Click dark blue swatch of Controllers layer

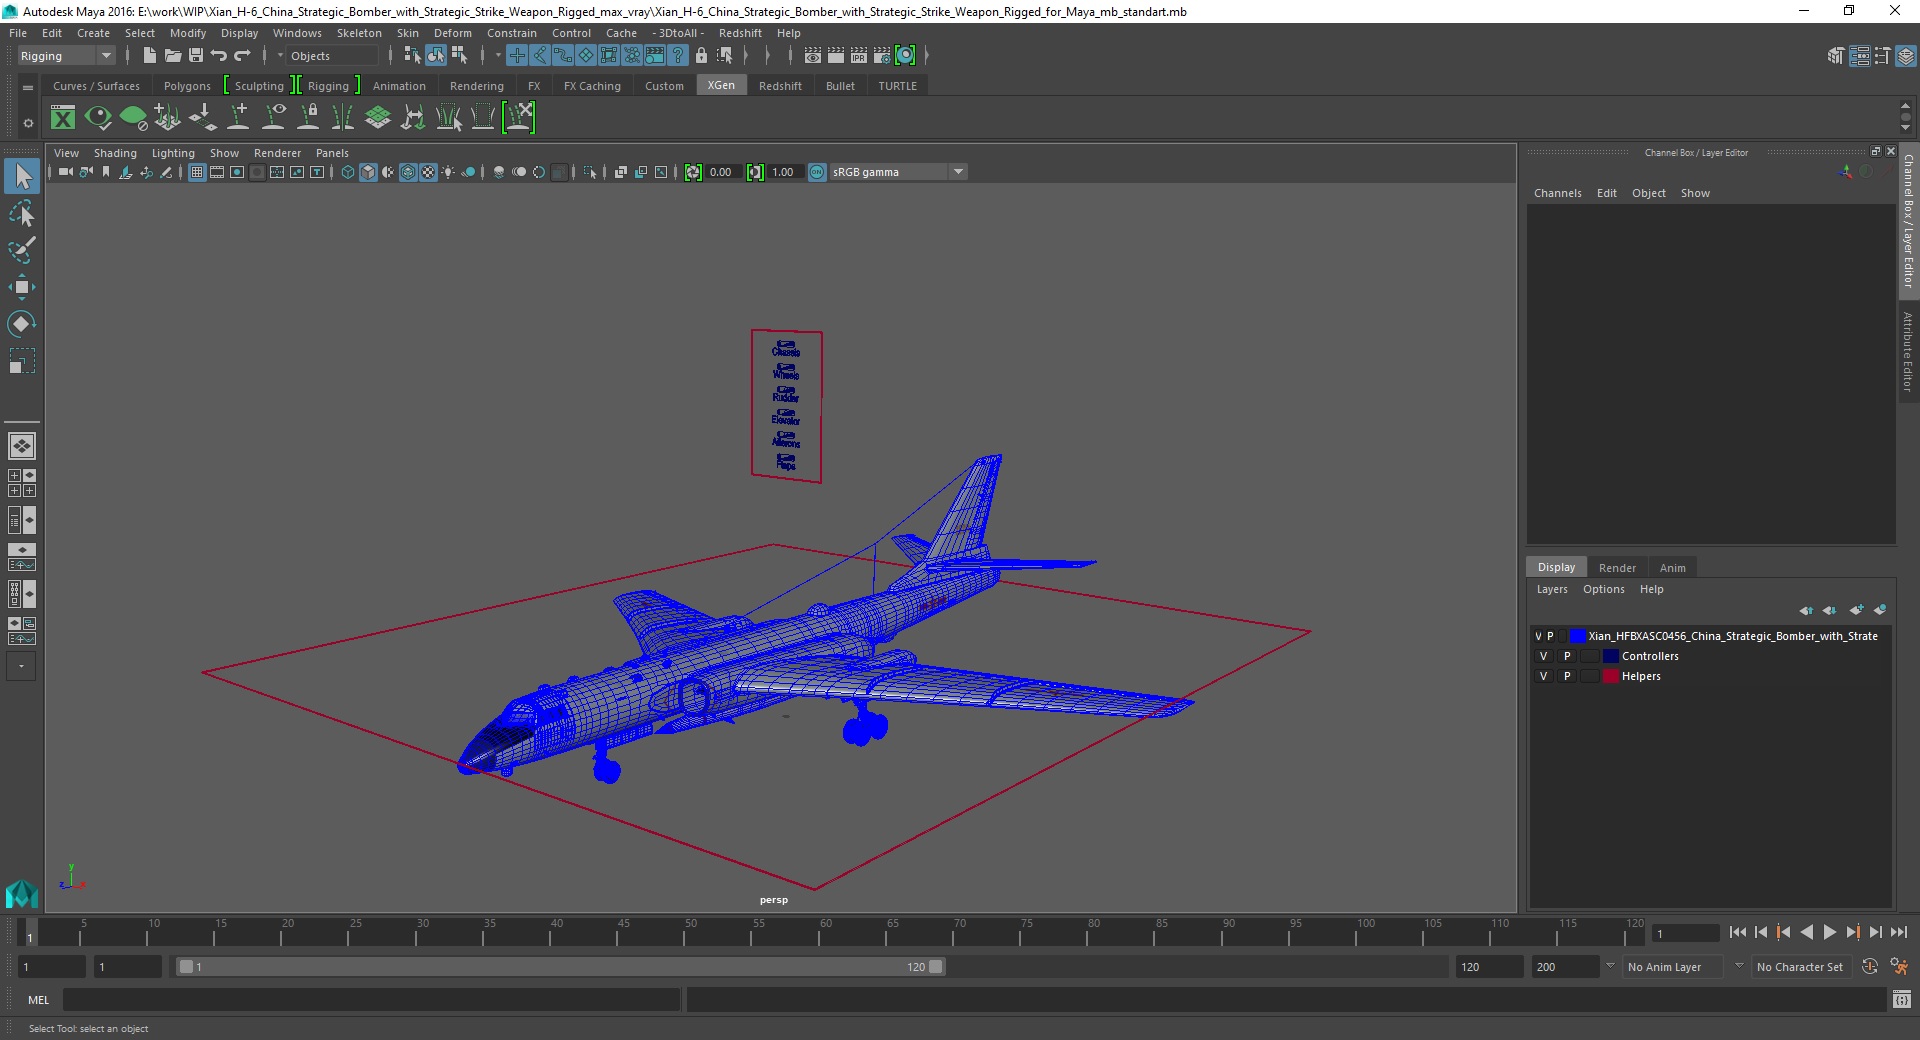(x=1610, y=656)
